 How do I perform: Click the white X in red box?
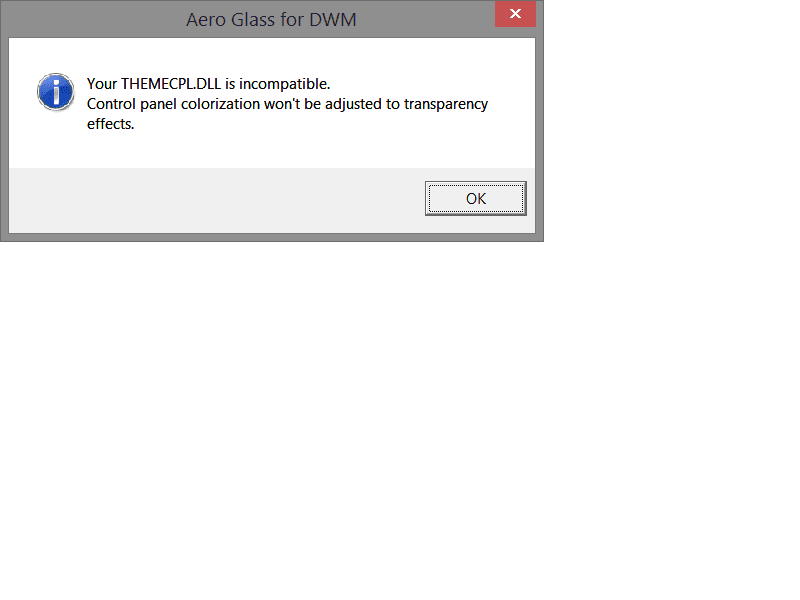[515, 14]
